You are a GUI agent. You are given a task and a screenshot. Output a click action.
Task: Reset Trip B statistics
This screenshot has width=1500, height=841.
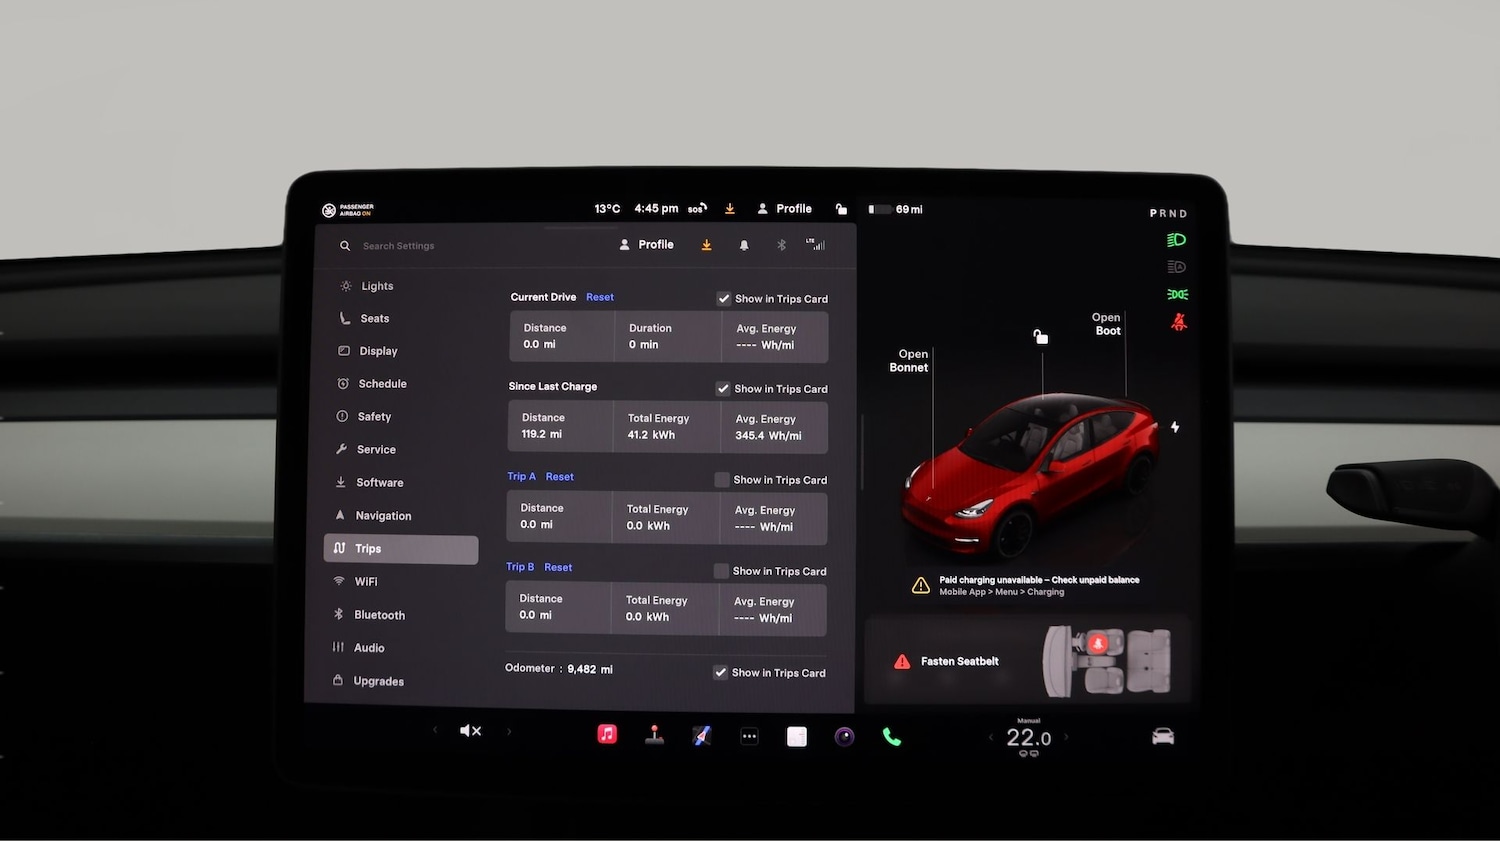point(558,567)
